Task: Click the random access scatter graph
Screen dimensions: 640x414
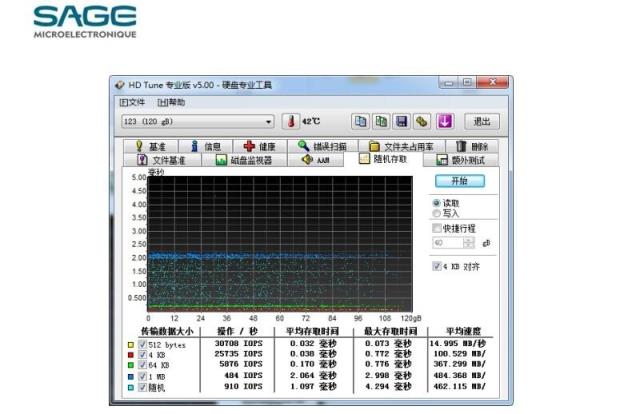Action: click(x=280, y=244)
